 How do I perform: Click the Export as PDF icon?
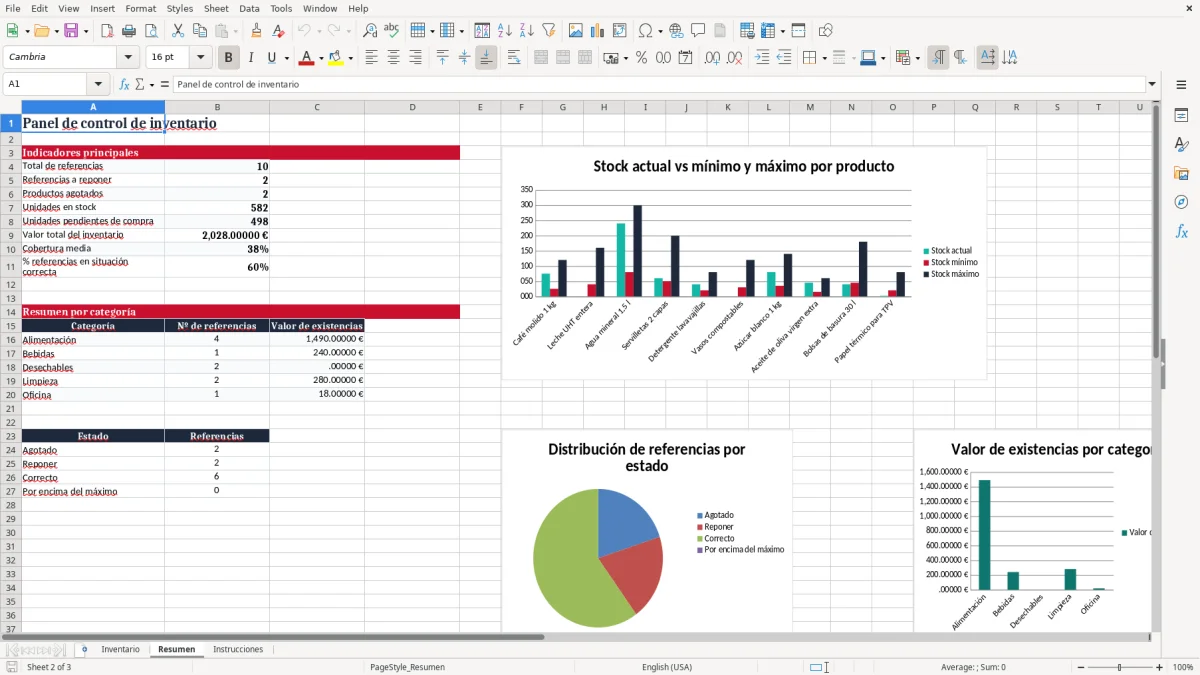point(107,31)
